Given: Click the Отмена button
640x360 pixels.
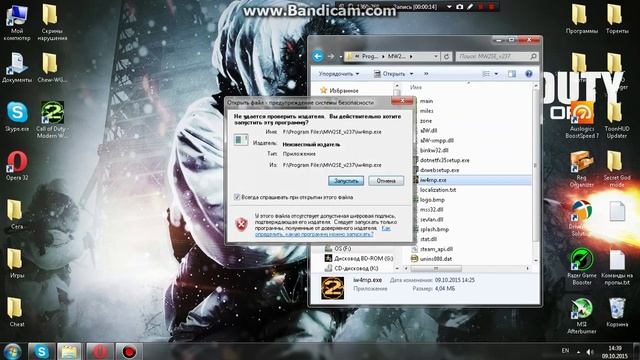Looking at the screenshot, I should (386, 181).
